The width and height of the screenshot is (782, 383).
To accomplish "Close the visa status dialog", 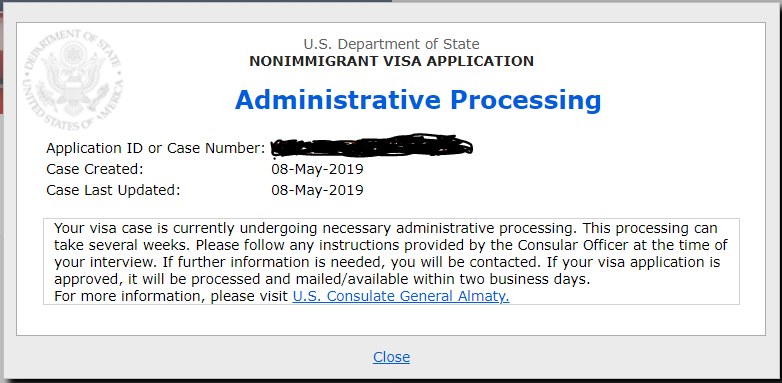I will click(391, 357).
